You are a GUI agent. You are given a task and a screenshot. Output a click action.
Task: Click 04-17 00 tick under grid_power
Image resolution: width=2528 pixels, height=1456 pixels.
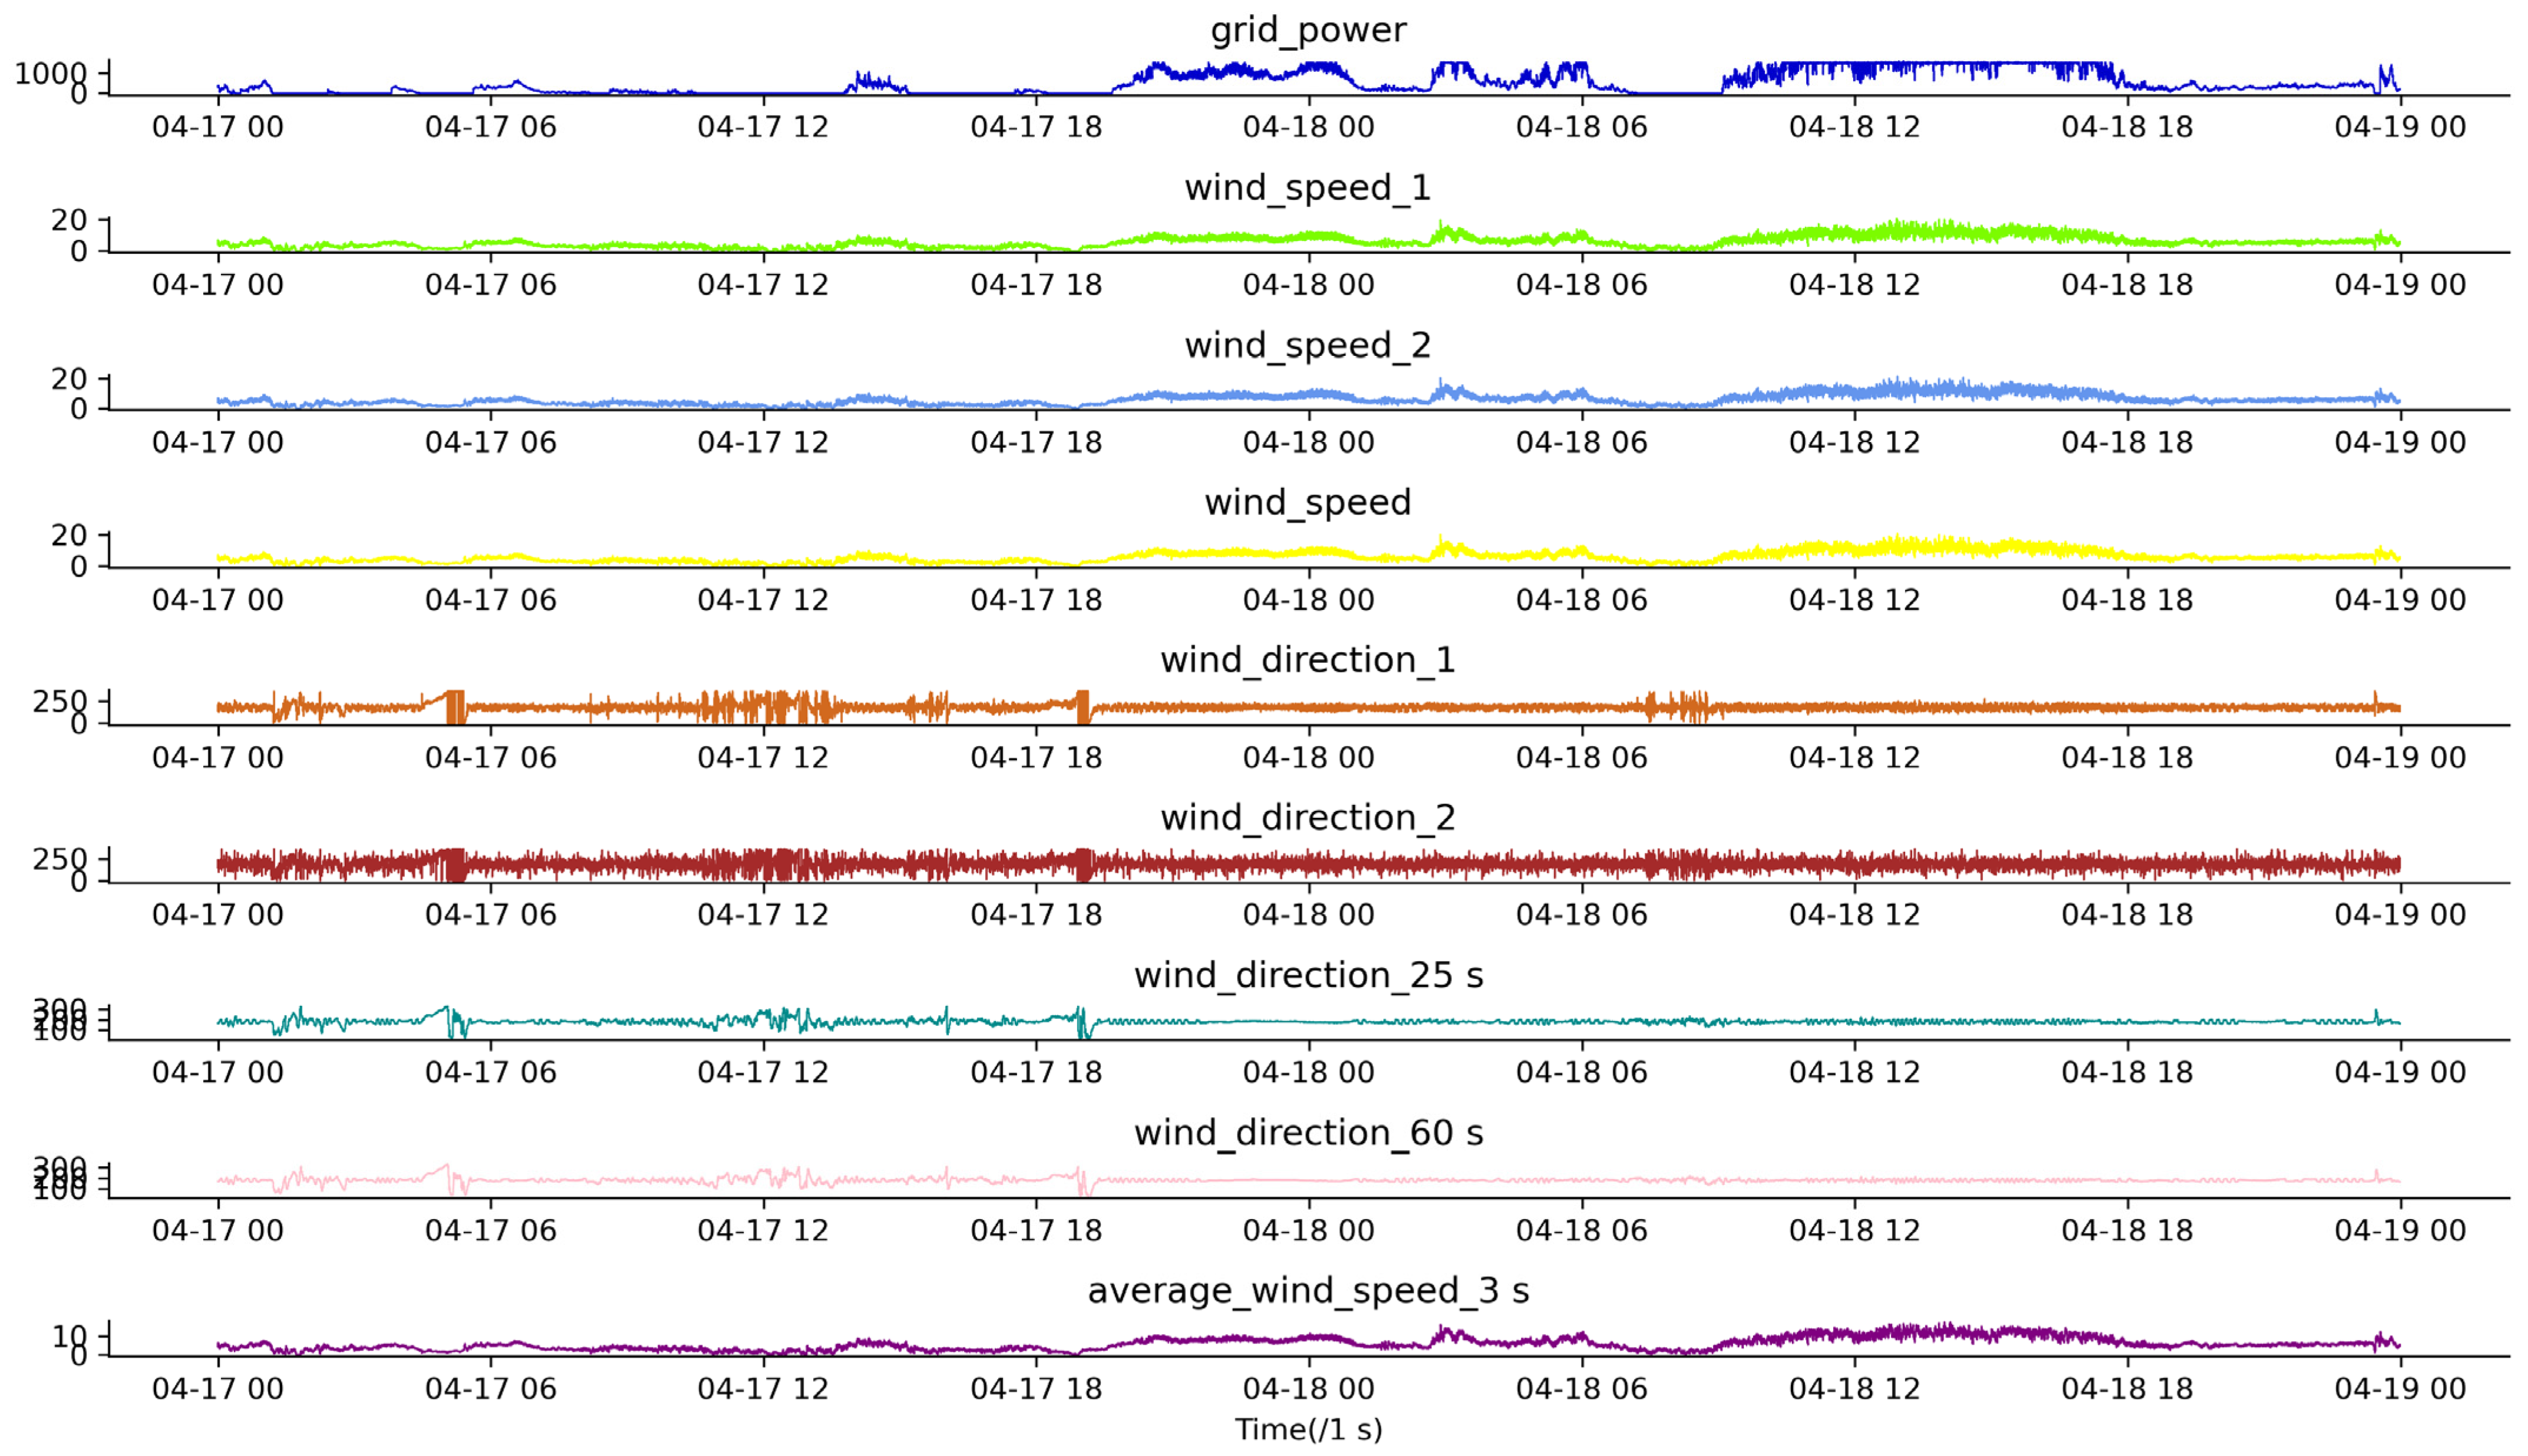218,128
